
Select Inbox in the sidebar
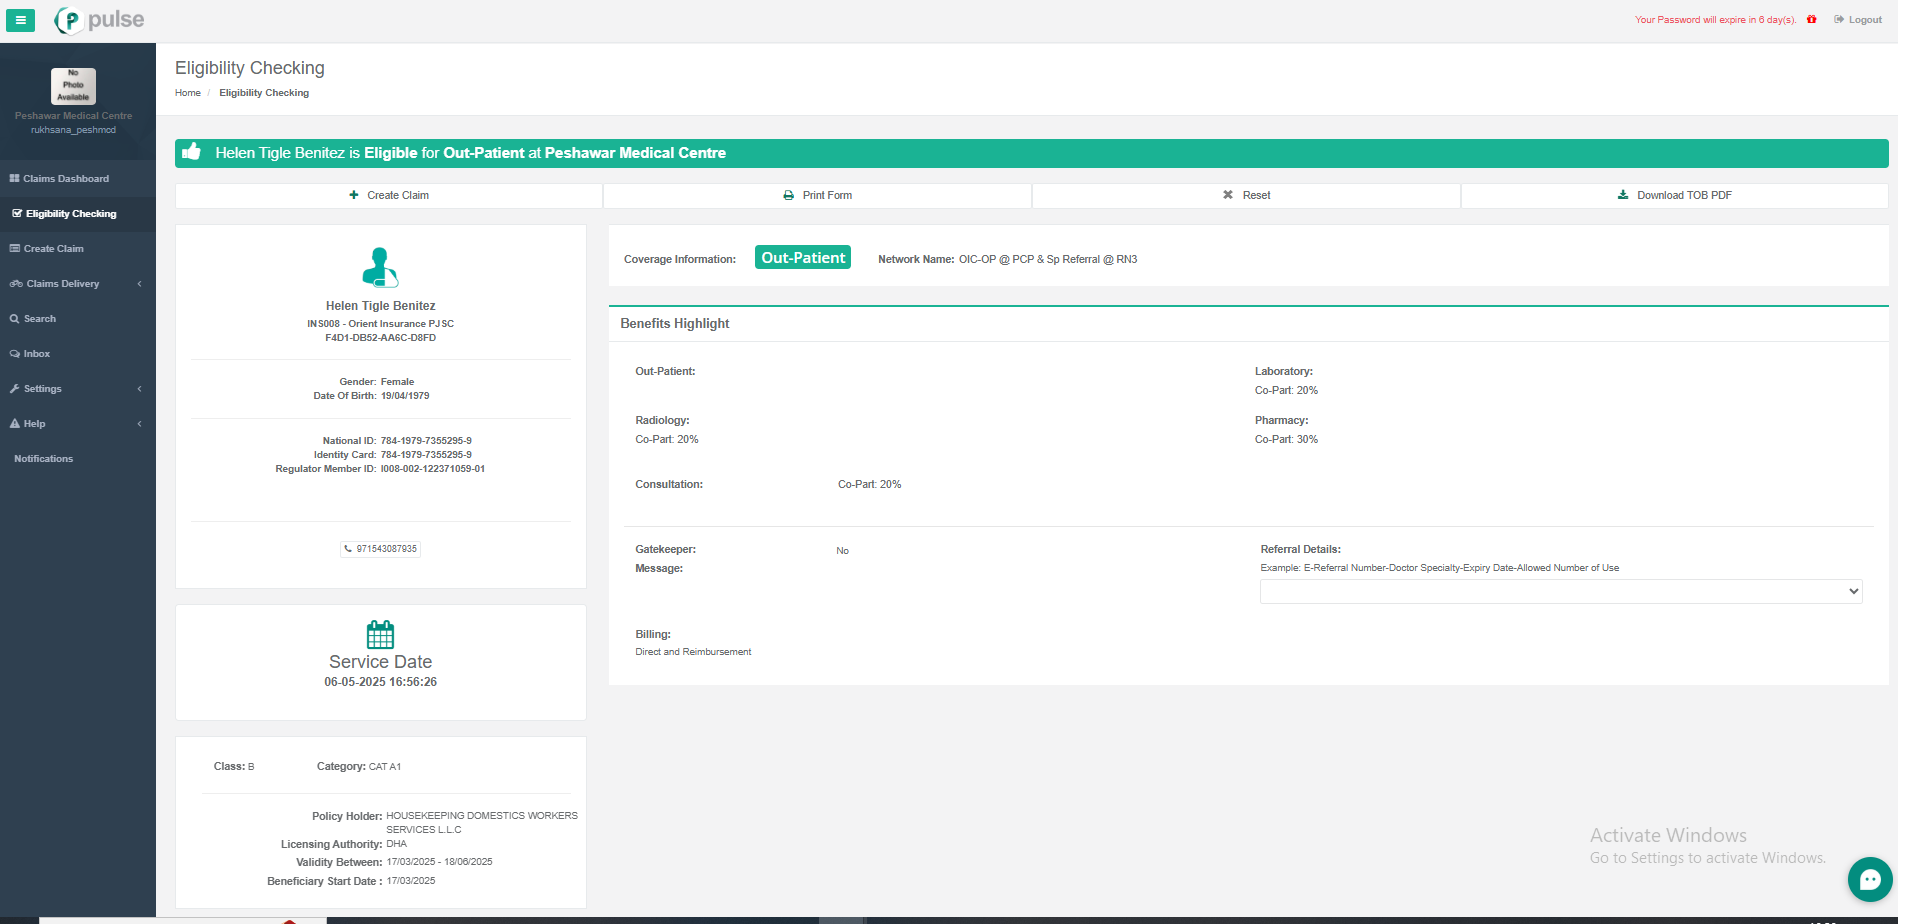click(37, 354)
